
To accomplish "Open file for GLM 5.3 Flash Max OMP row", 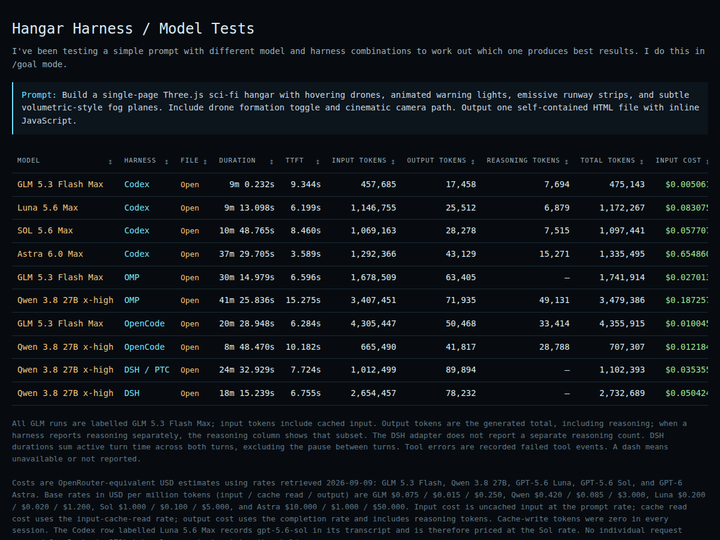I will coord(190,278).
